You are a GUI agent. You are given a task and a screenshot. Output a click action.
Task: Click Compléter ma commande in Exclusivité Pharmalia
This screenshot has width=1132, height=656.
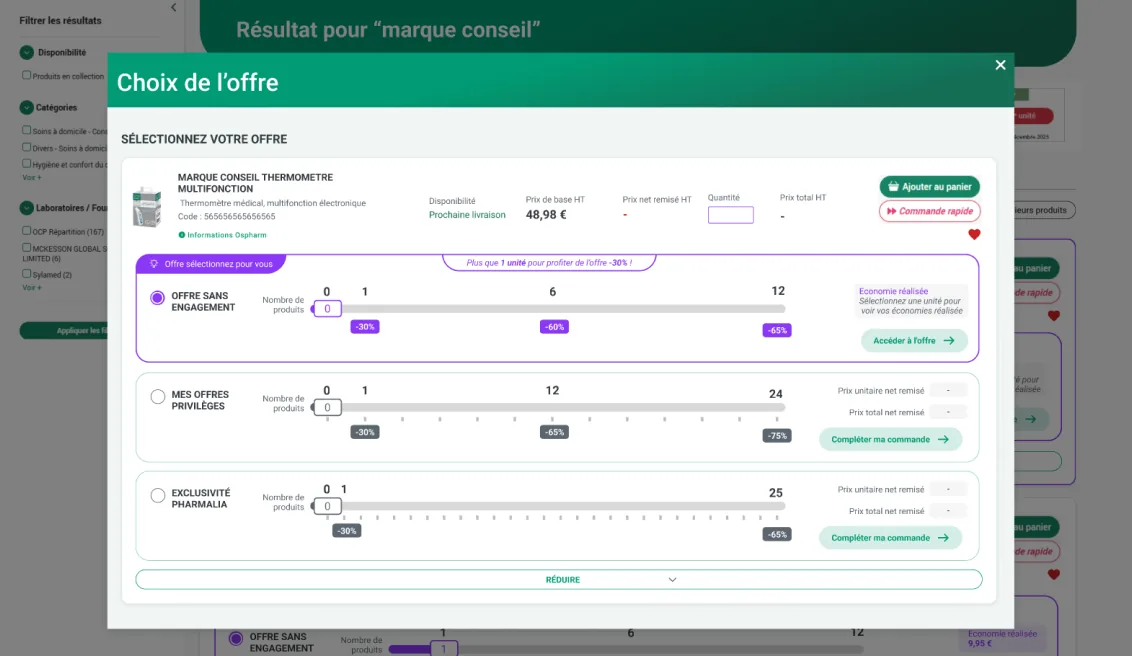click(x=890, y=538)
